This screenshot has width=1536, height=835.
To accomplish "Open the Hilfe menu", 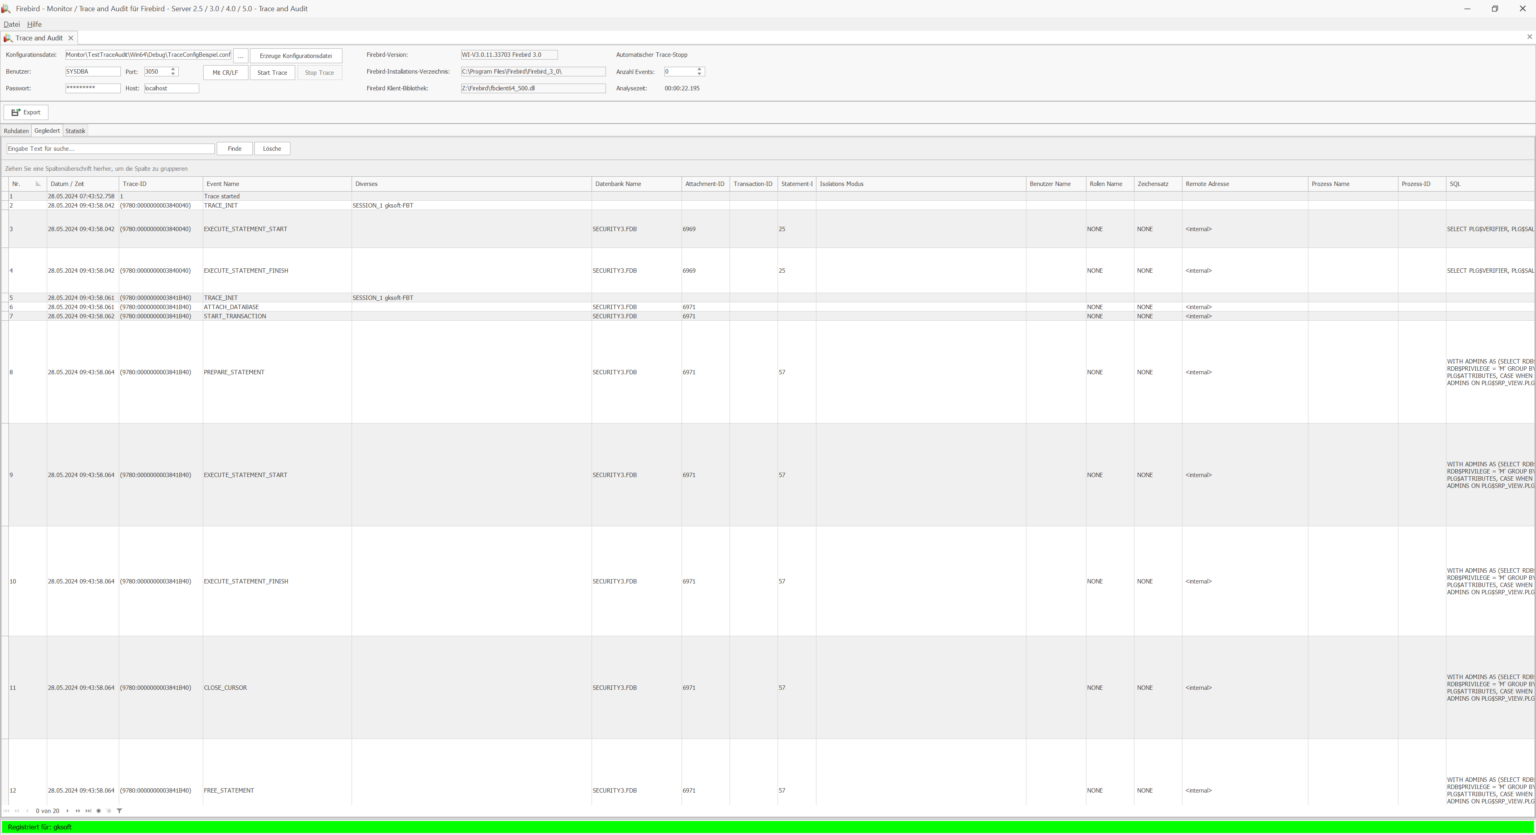I will coord(34,24).
